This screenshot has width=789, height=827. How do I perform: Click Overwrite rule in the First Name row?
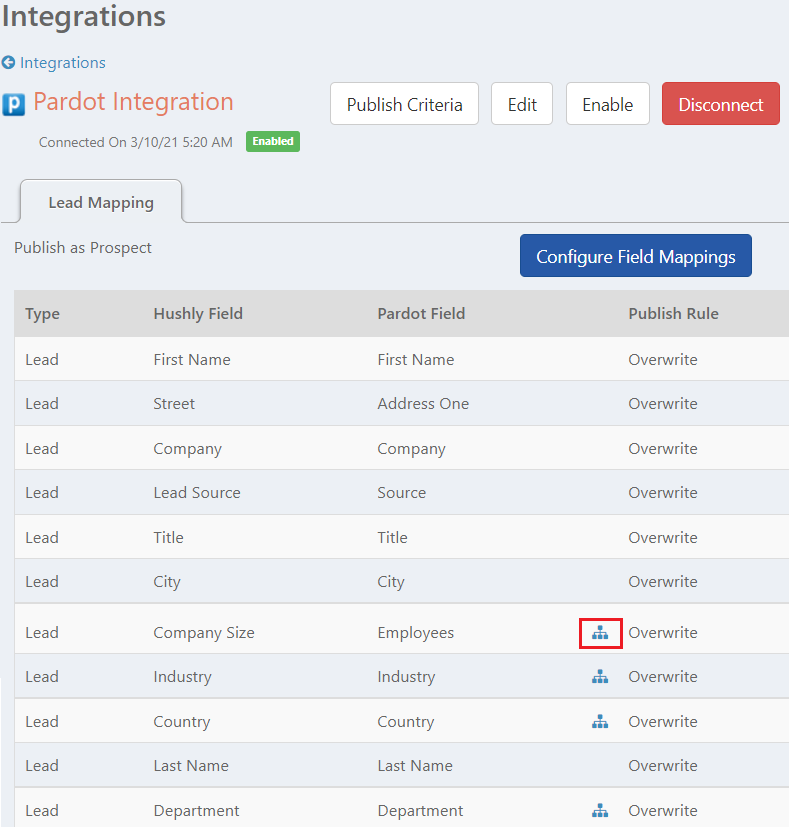click(x=663, y=360)
